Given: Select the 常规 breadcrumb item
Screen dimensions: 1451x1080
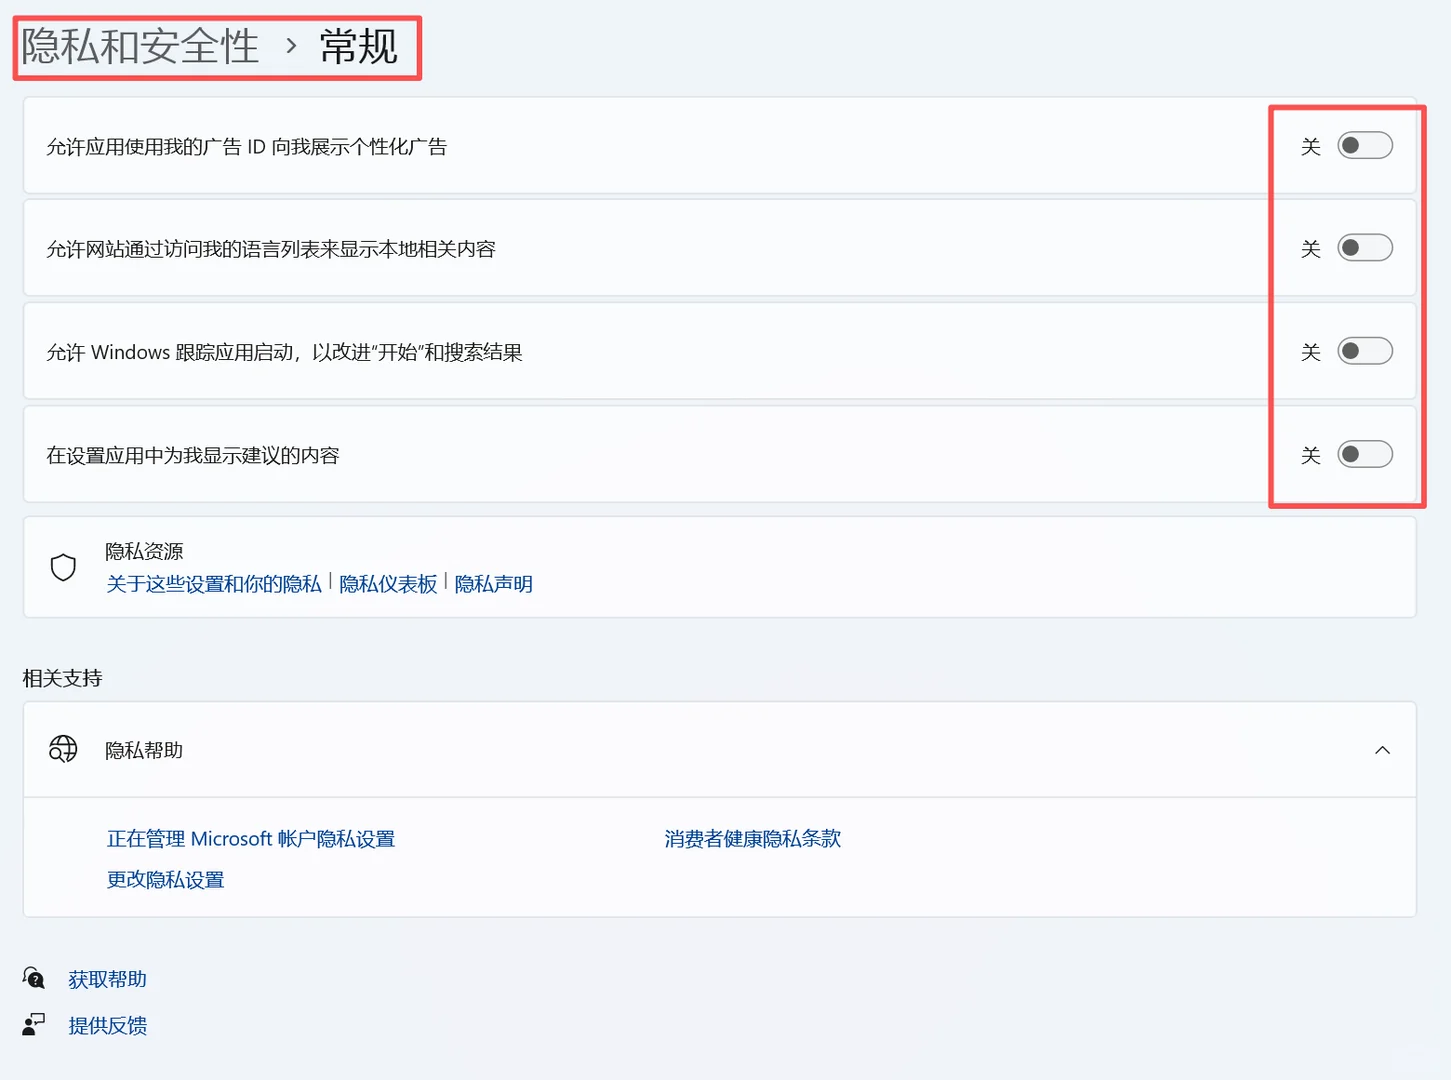Looking at the screenshot, I should [358, 47].
